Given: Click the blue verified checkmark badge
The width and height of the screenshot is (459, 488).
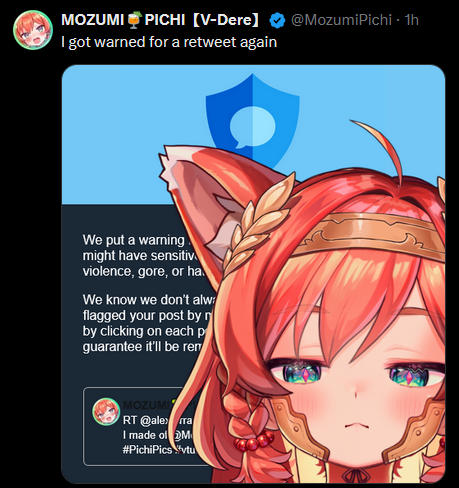Looking at the screenshot, I should pos(277,20).
